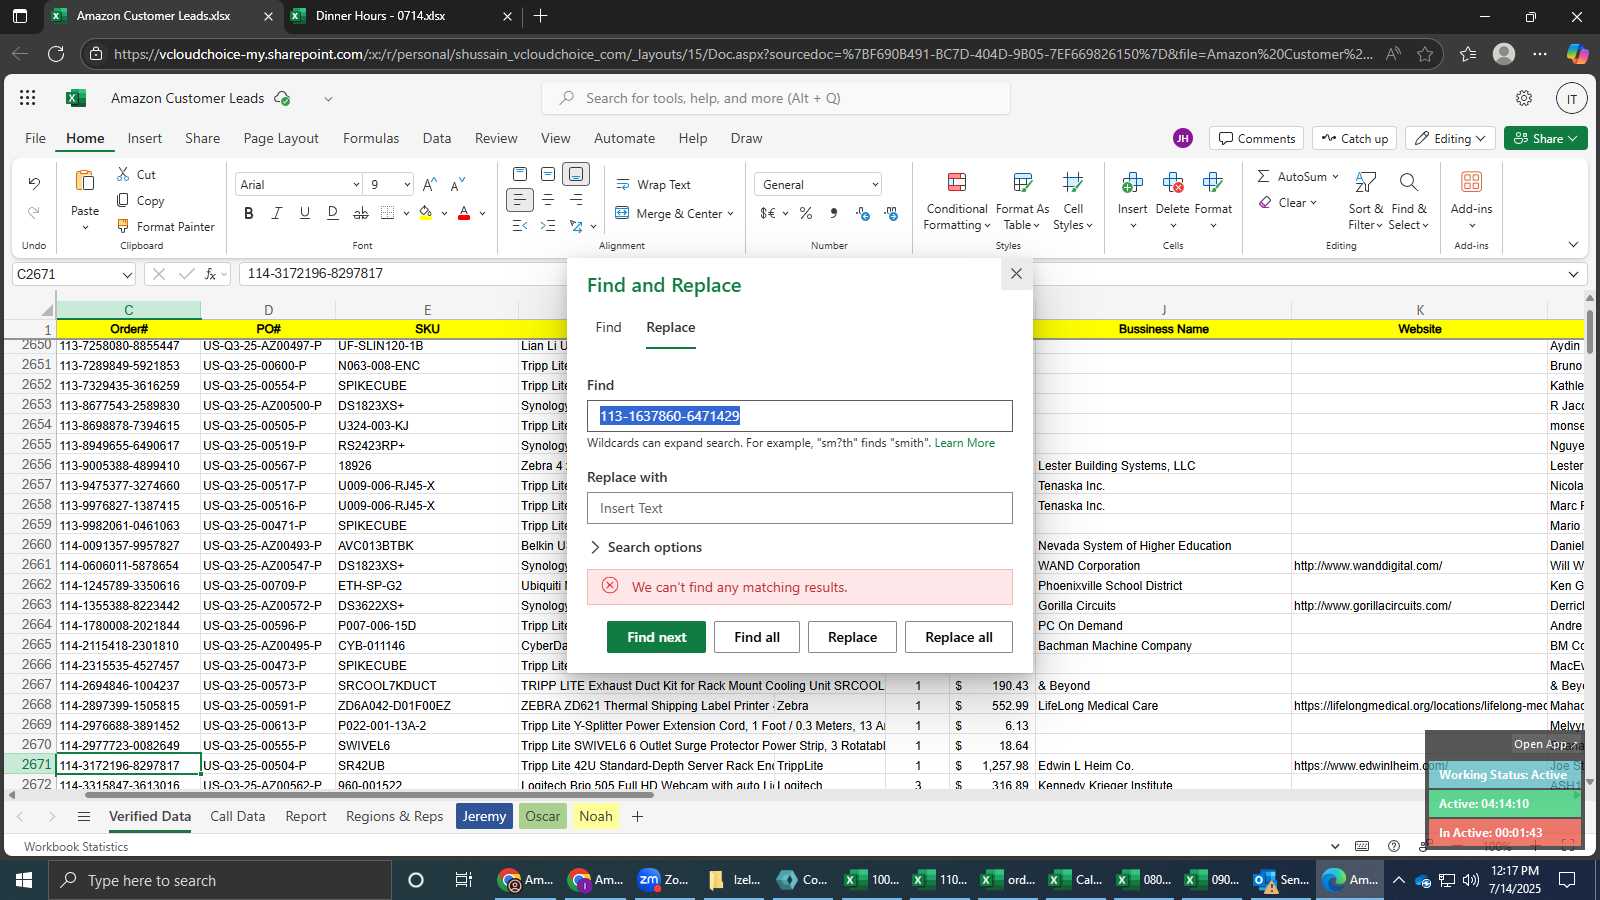
Task: Activate the Format Painter brush
Action: (123, 226)
